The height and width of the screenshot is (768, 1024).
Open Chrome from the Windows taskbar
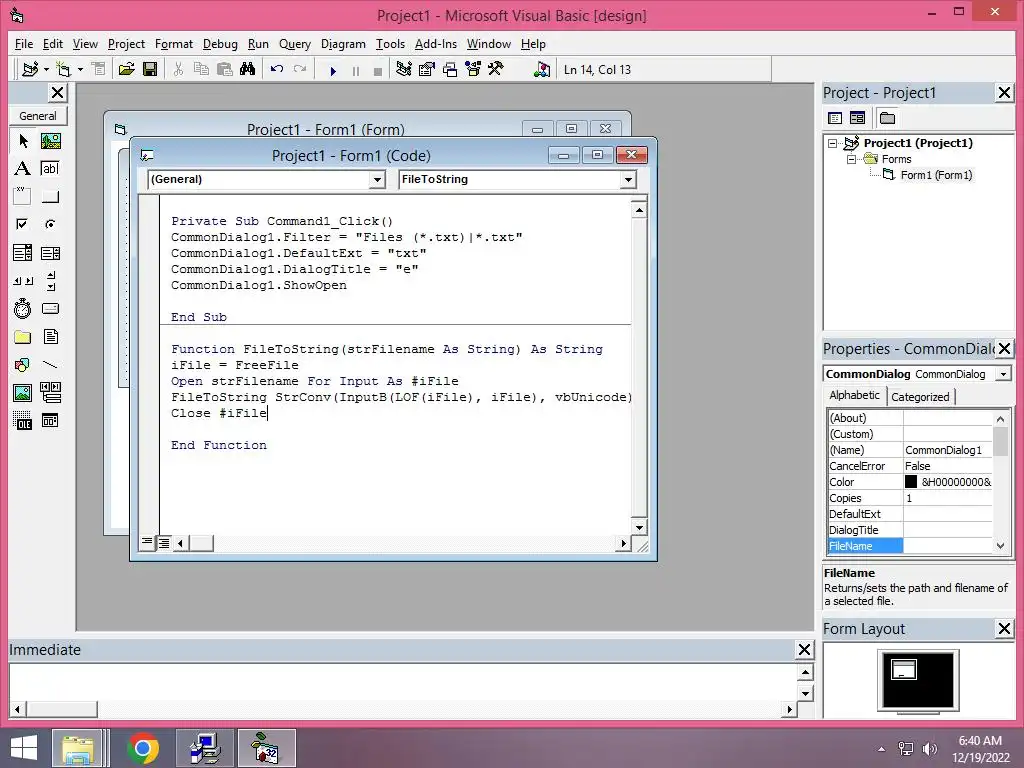click(143, 748)
